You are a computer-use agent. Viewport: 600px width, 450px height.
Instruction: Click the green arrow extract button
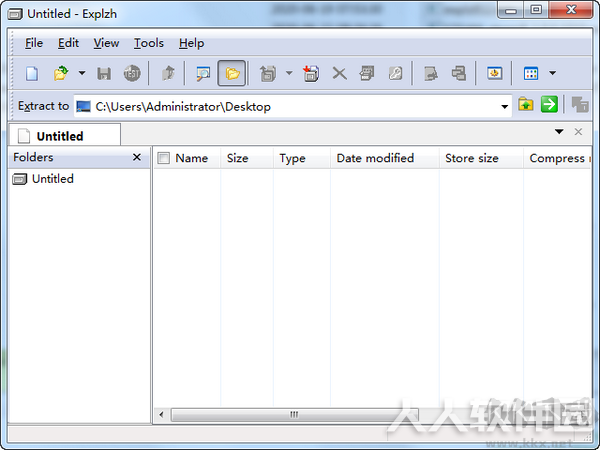(549, 104)
